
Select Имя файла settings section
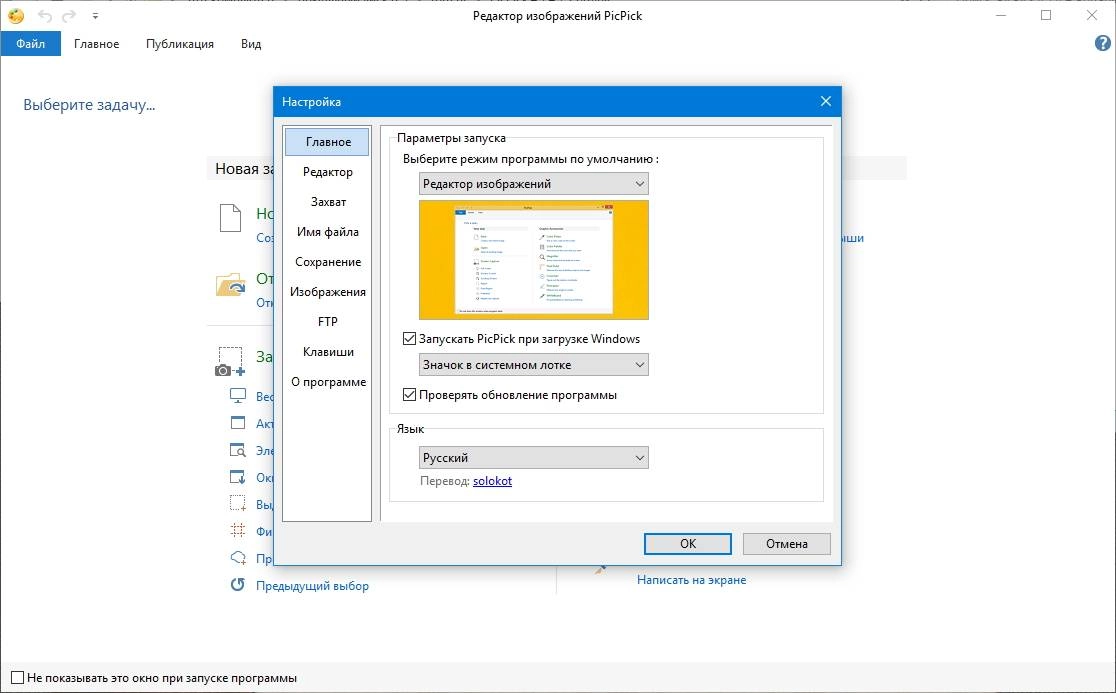[x=327, y=231]
